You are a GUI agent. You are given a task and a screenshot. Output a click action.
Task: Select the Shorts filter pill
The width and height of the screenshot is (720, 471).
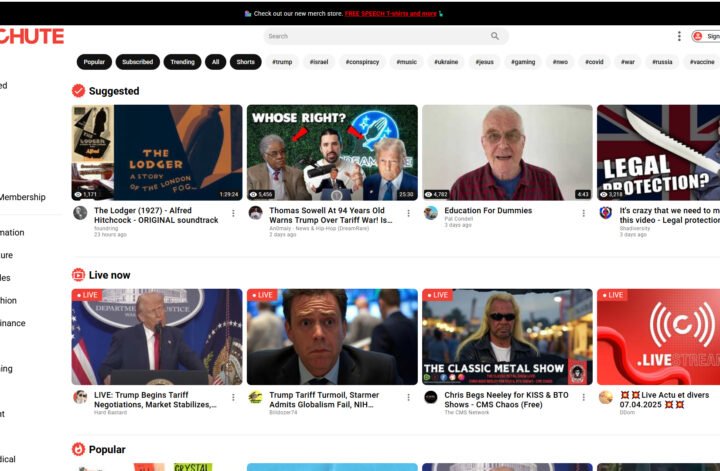246,62
